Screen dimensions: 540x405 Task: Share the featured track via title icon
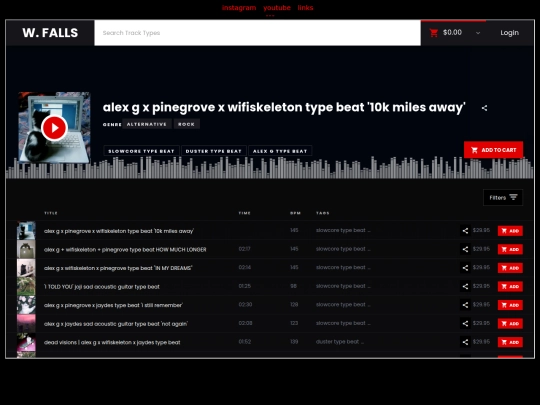pos(484,108)
